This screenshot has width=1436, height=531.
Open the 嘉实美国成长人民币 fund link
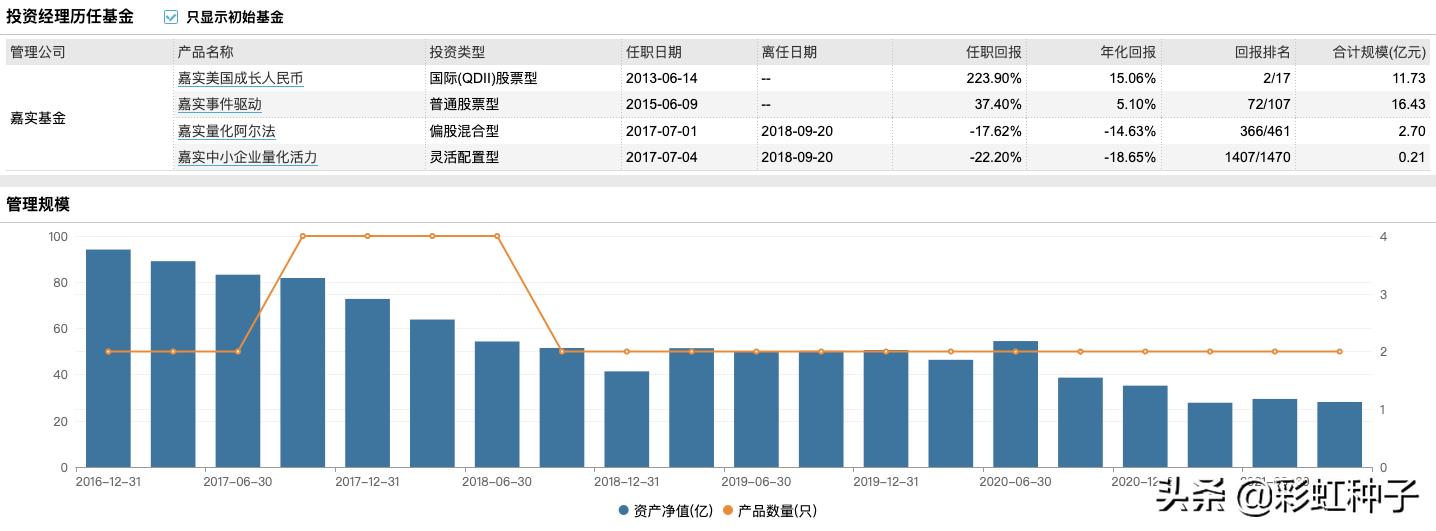240,78
